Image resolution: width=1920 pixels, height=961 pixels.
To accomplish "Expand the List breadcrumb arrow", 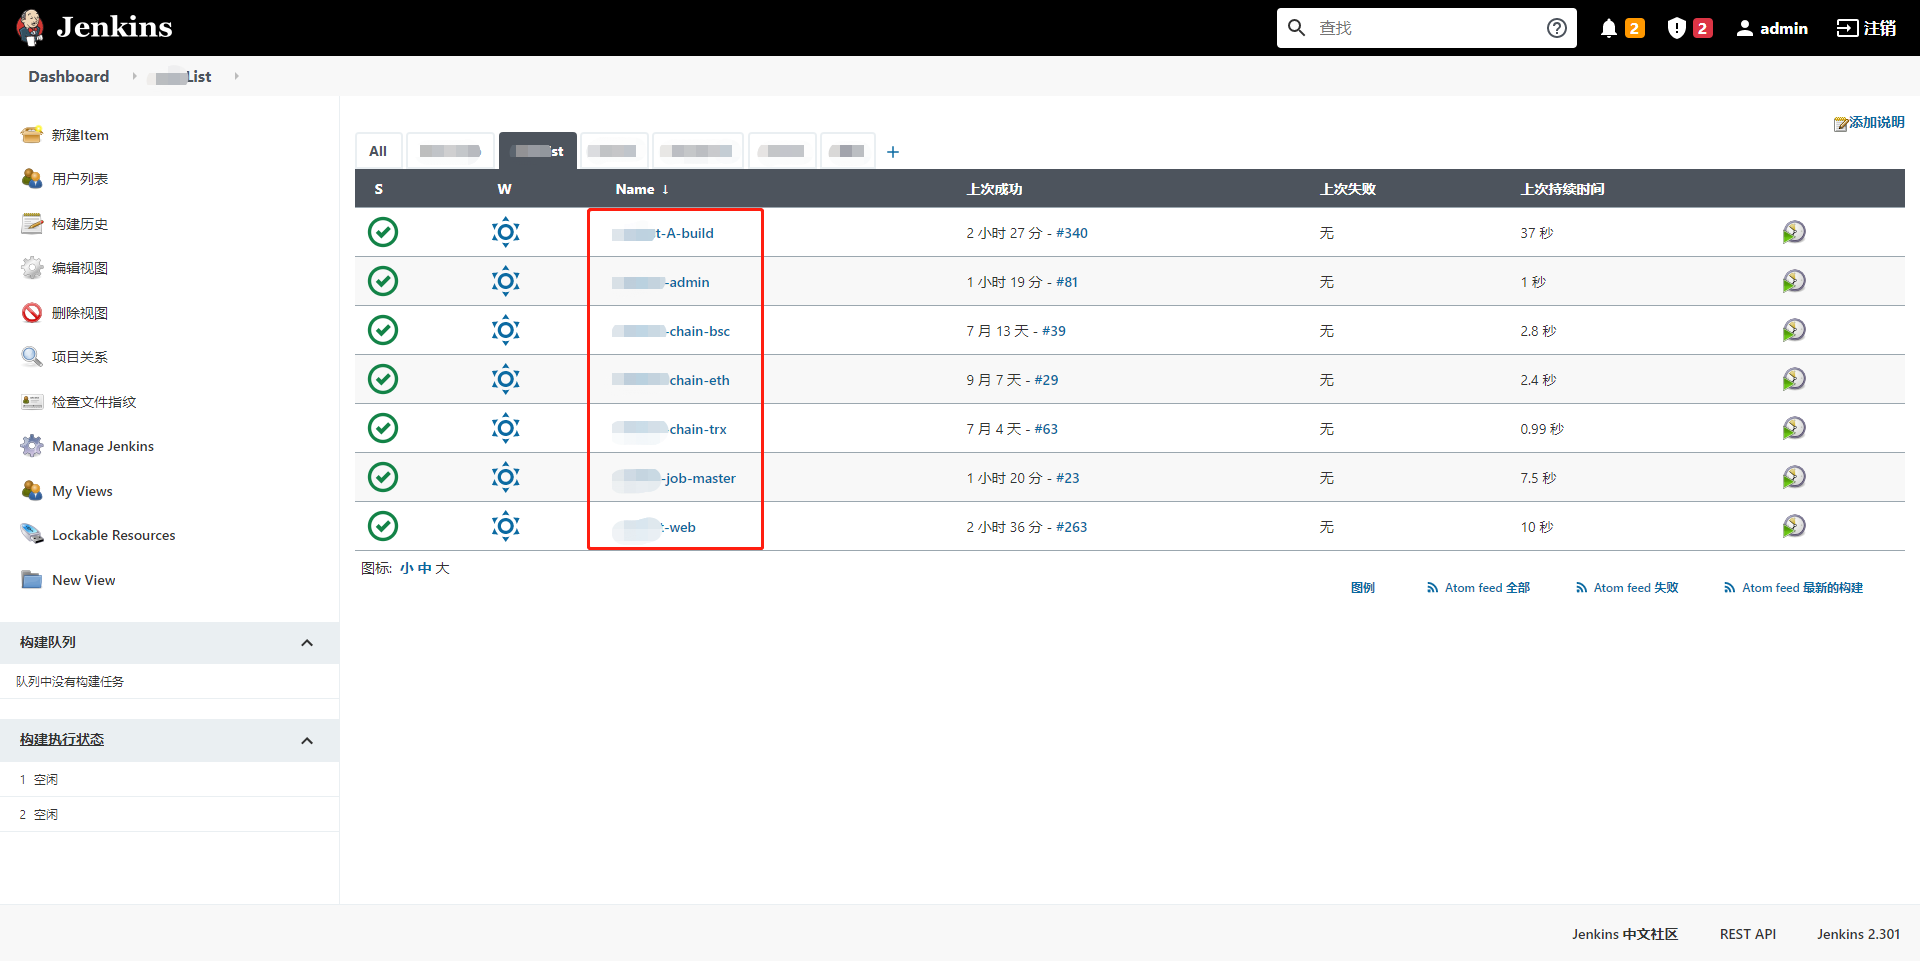I will pos(236,76).
